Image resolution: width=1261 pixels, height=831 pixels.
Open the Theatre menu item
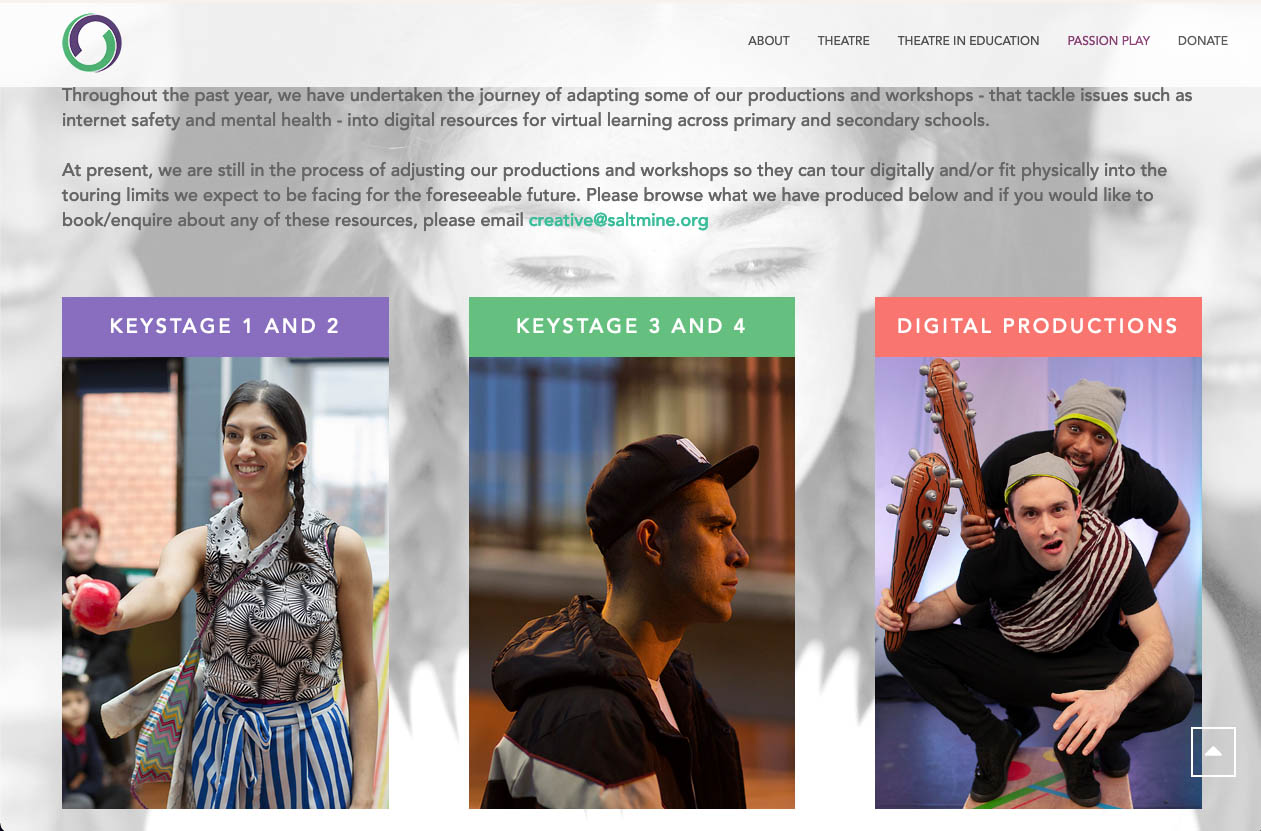point(843,41)
